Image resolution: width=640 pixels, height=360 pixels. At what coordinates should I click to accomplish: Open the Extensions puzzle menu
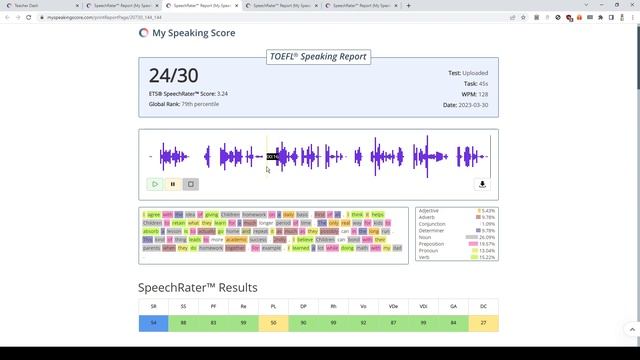tap(600, 18)
